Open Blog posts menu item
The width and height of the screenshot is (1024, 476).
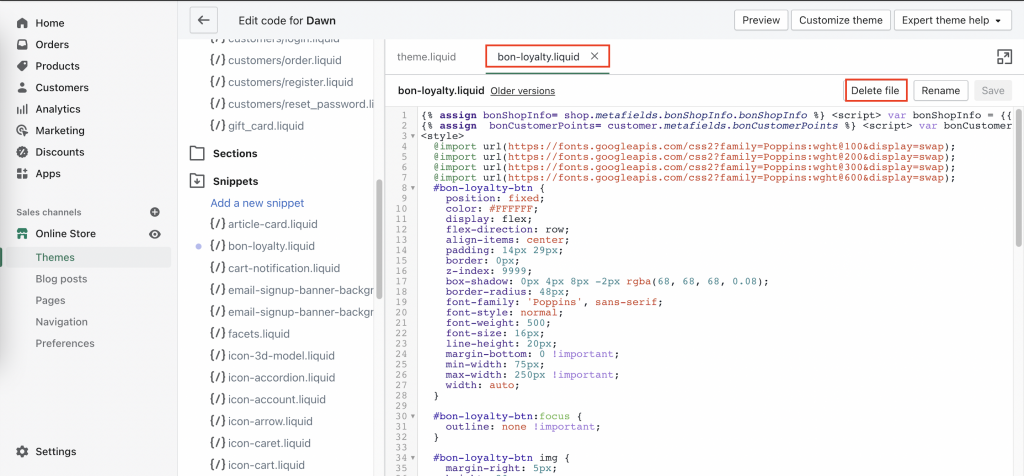coord(61,279)
